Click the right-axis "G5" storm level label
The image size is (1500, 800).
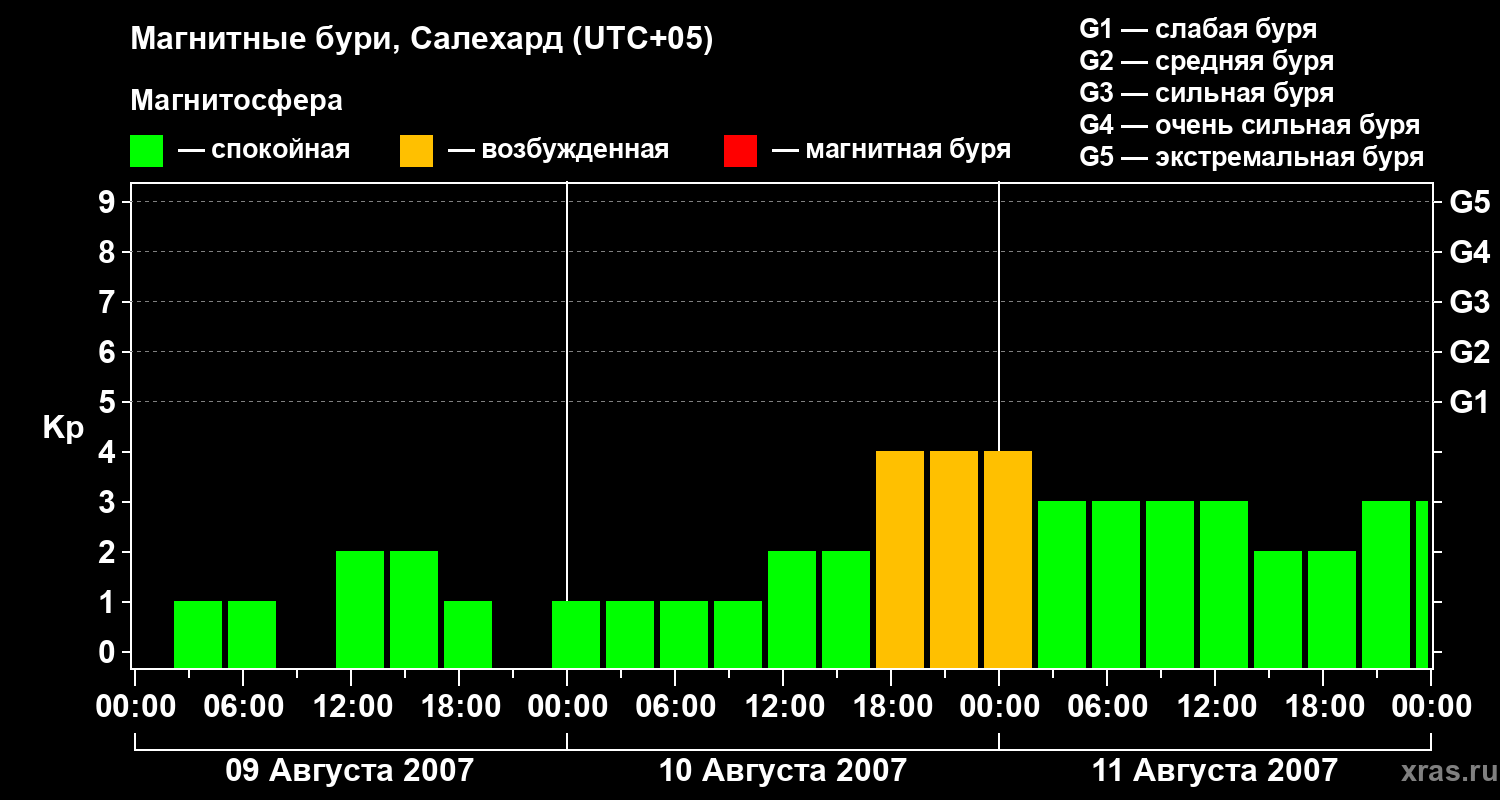(x=1470, y=202)
